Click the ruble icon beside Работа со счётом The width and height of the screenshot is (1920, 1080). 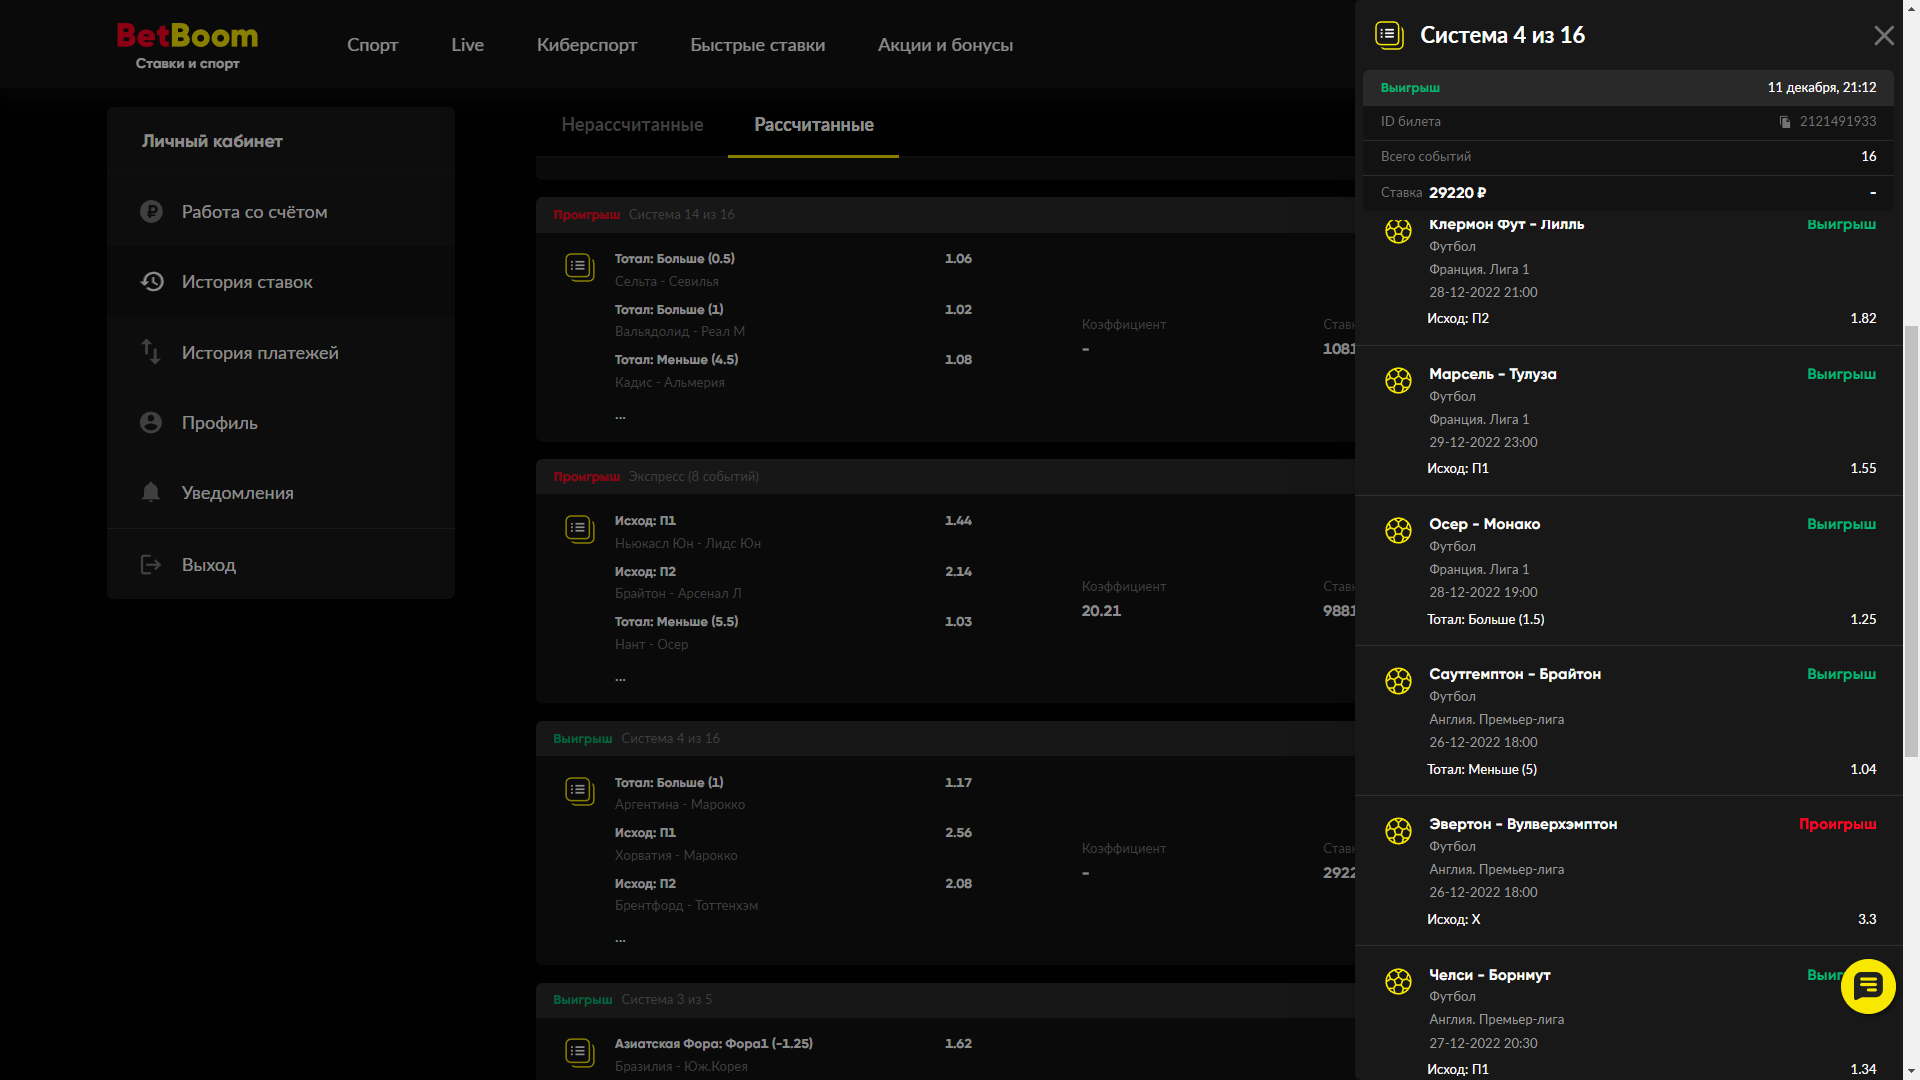pyautogui.click(x=151, y=212)
